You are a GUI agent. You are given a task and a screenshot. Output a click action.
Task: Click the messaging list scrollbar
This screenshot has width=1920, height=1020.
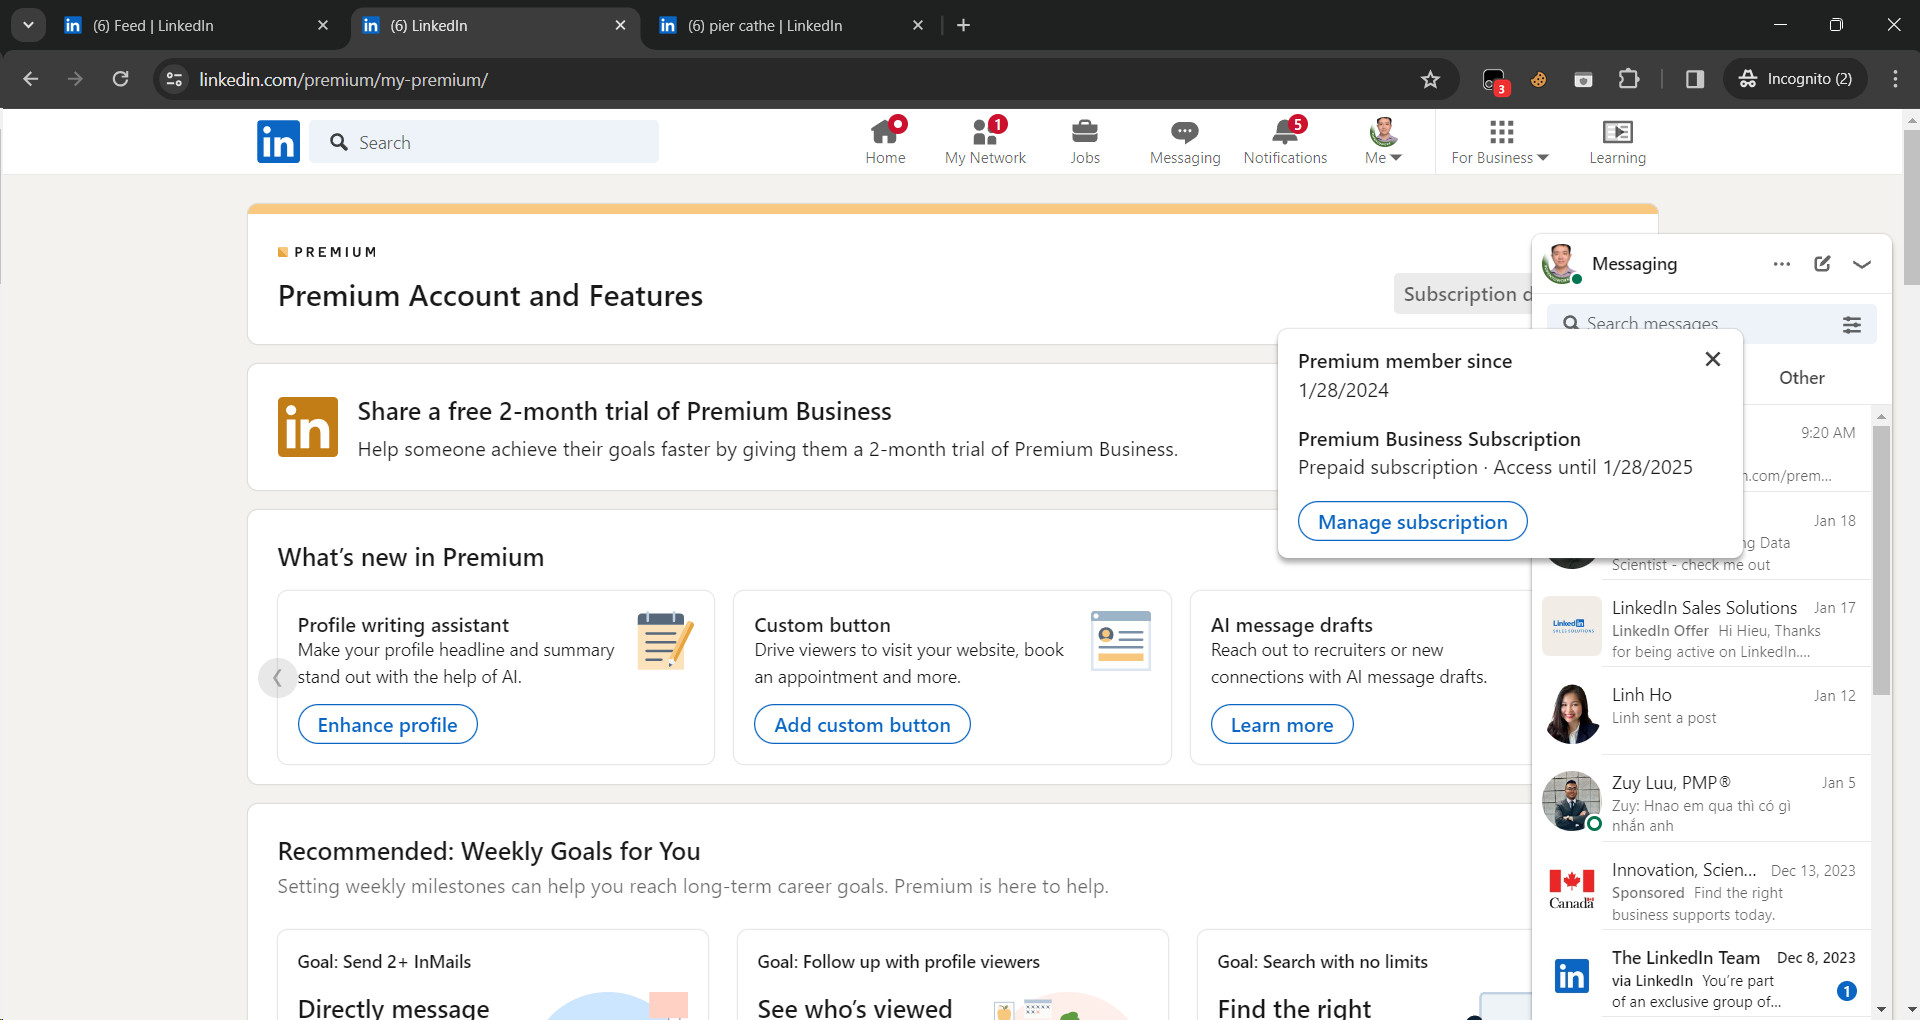(1881, 560)
